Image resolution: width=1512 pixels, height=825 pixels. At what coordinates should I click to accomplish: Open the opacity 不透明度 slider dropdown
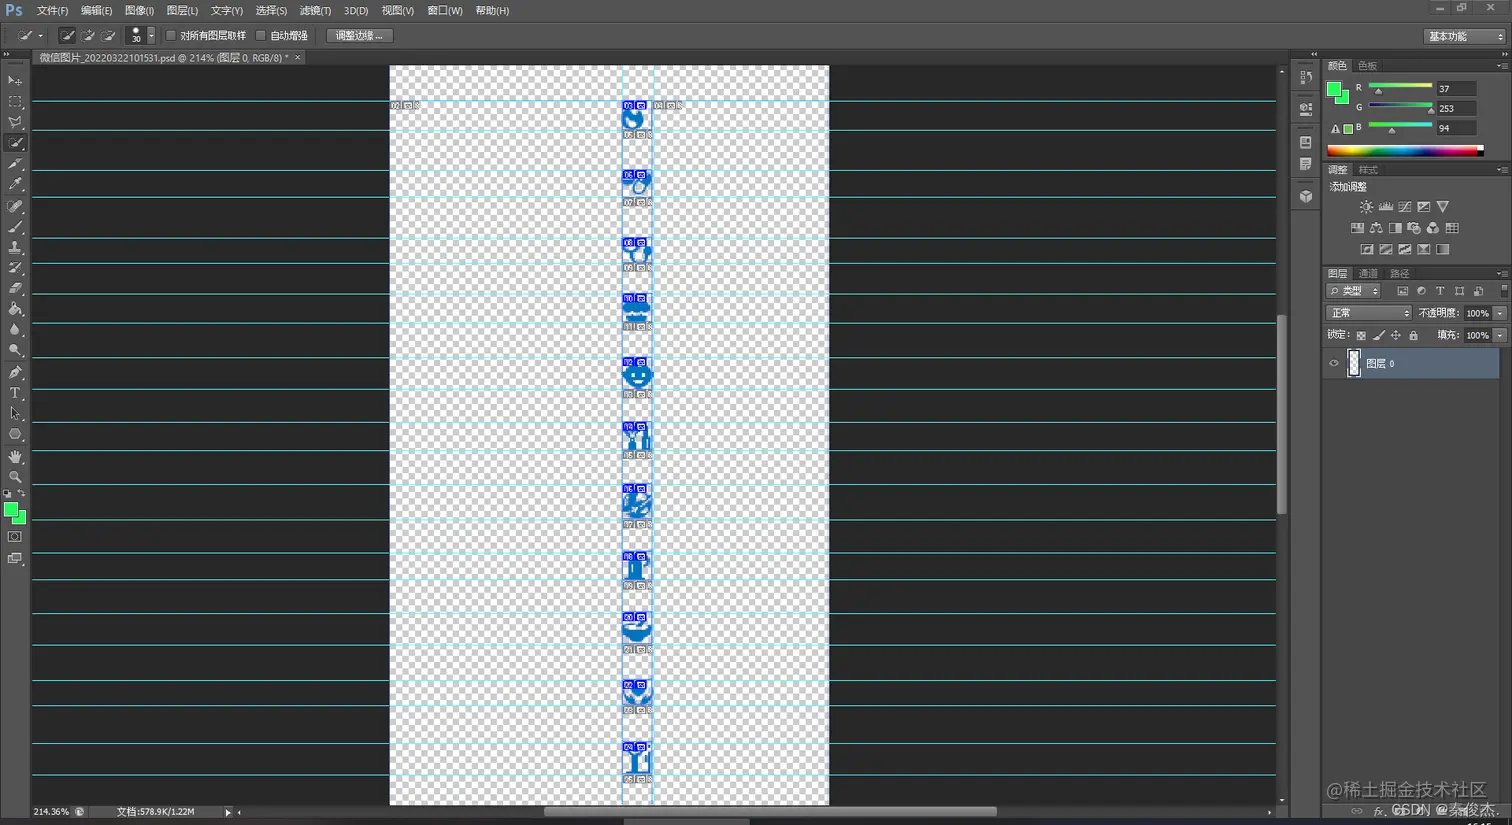1500,313
